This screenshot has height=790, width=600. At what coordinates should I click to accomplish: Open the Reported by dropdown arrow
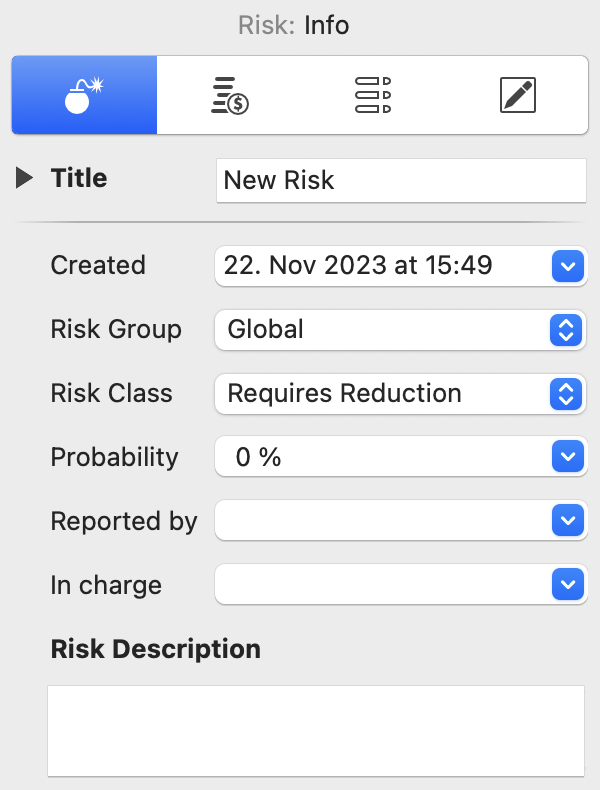566,521
